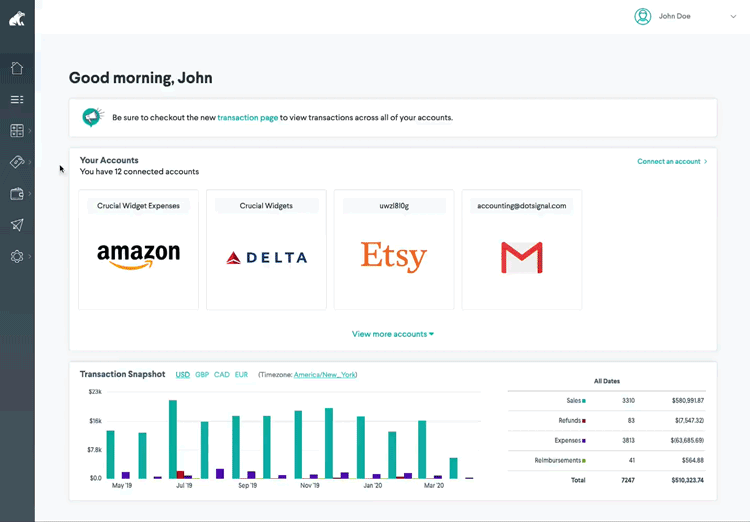Click Connect an account link
The width and height of the screenshot is (750, 522).
click(x=671, y=161)
